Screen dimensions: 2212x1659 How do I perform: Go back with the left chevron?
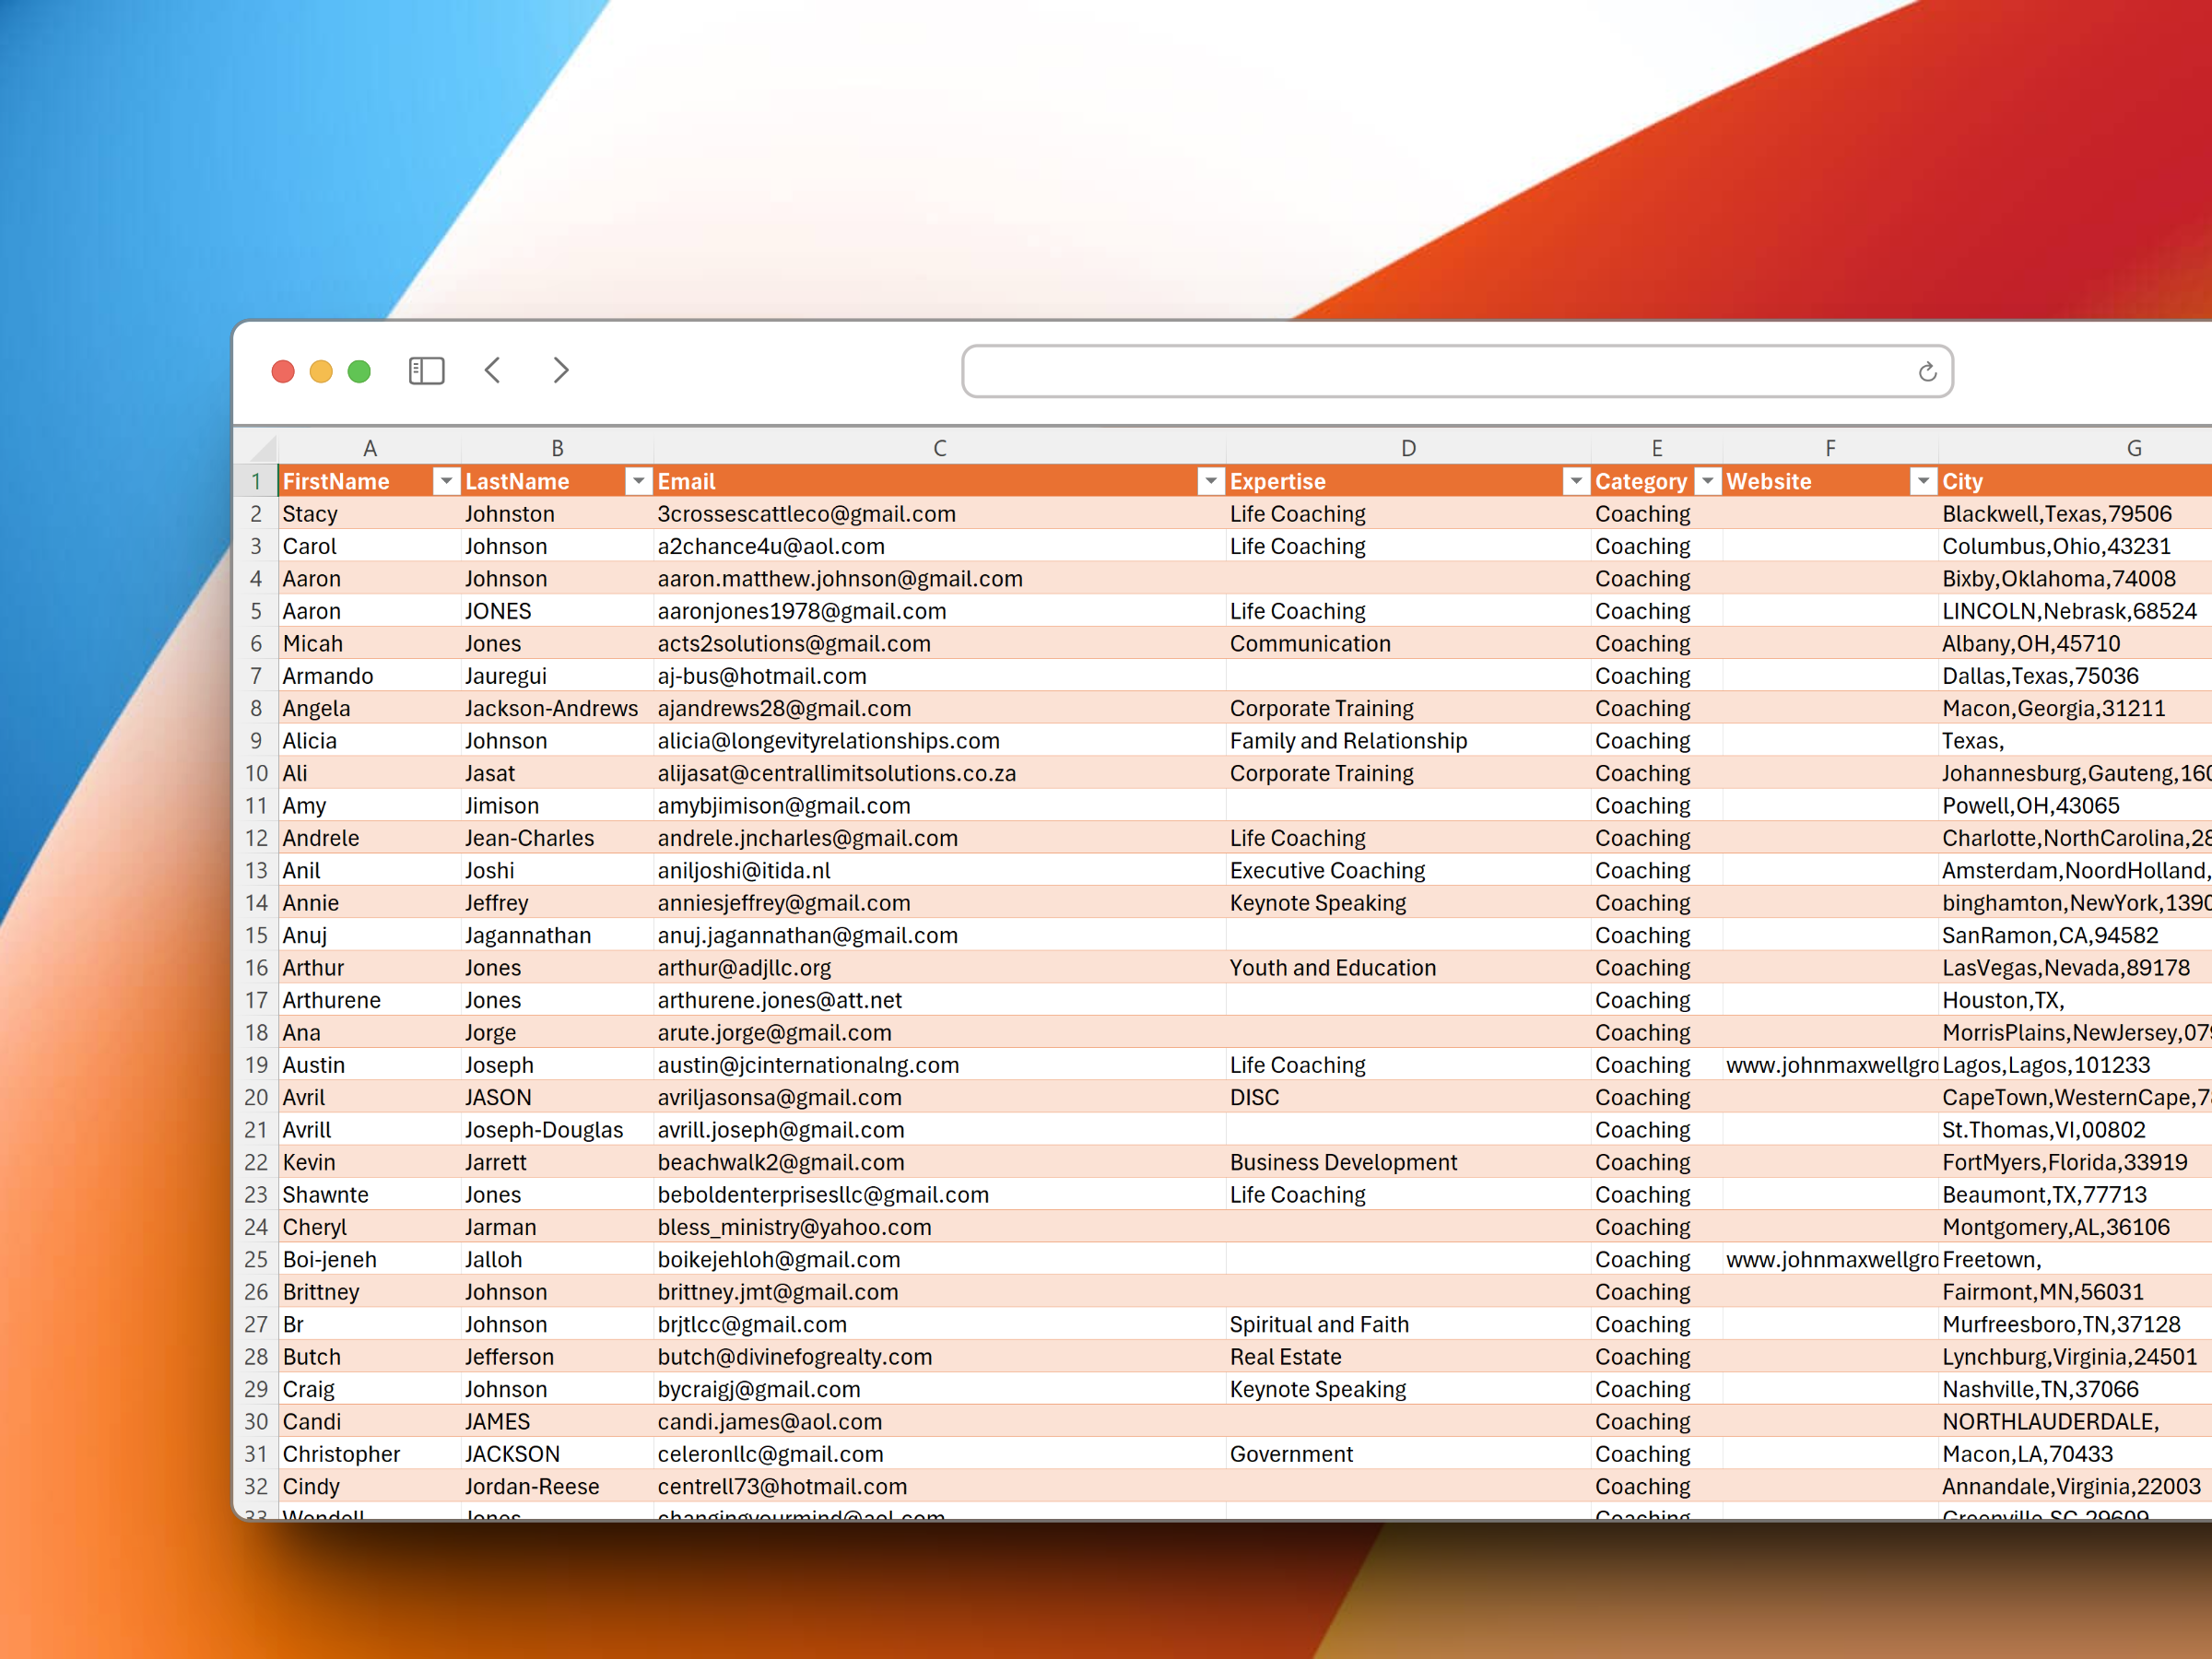(x=493, y=371)
